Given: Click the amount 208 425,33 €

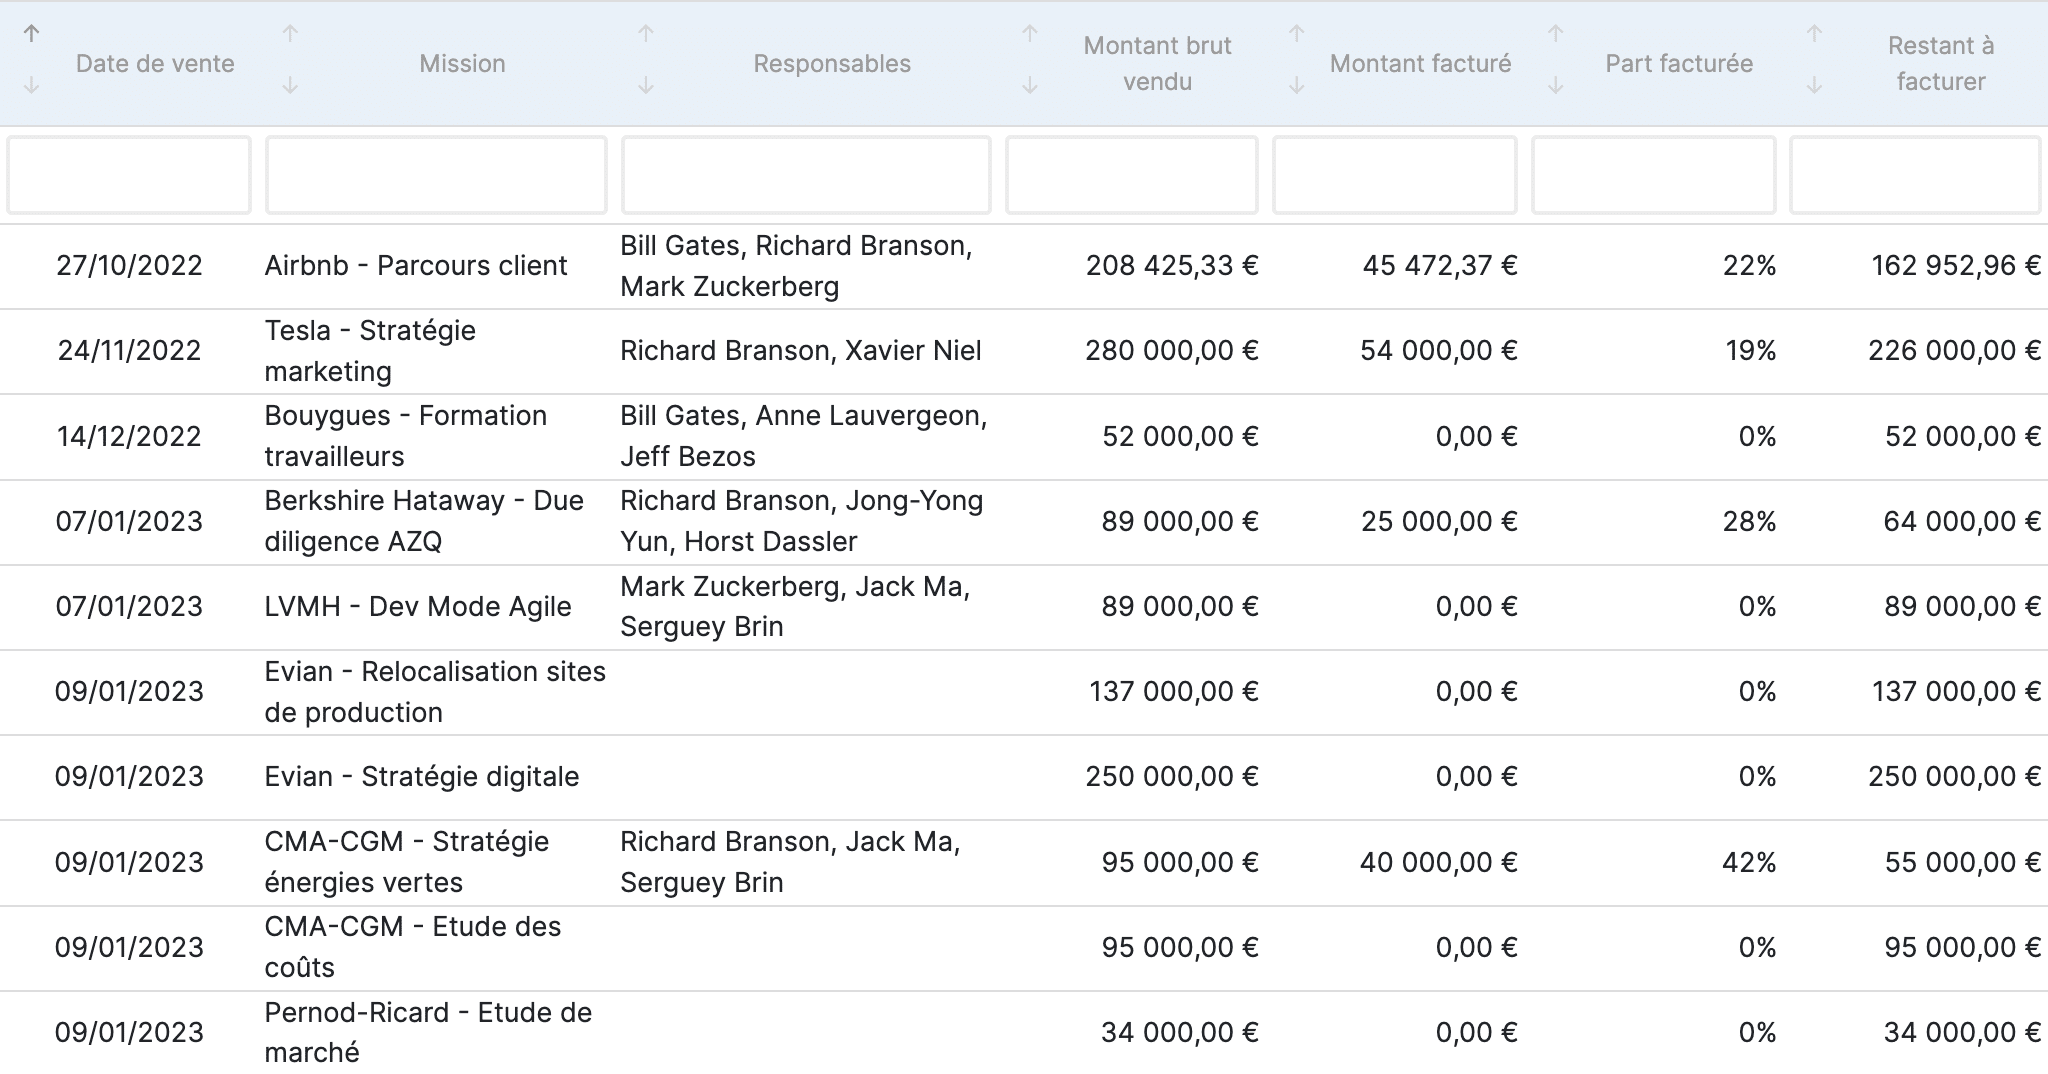Looking at the screenshot, I should [1172, 266].
